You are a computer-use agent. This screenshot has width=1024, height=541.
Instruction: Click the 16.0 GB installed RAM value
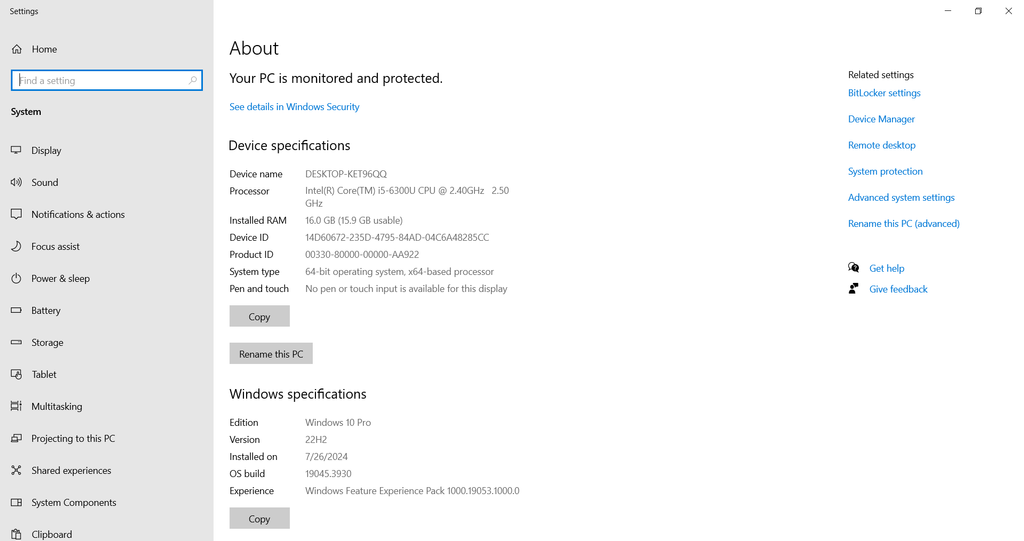354,220
